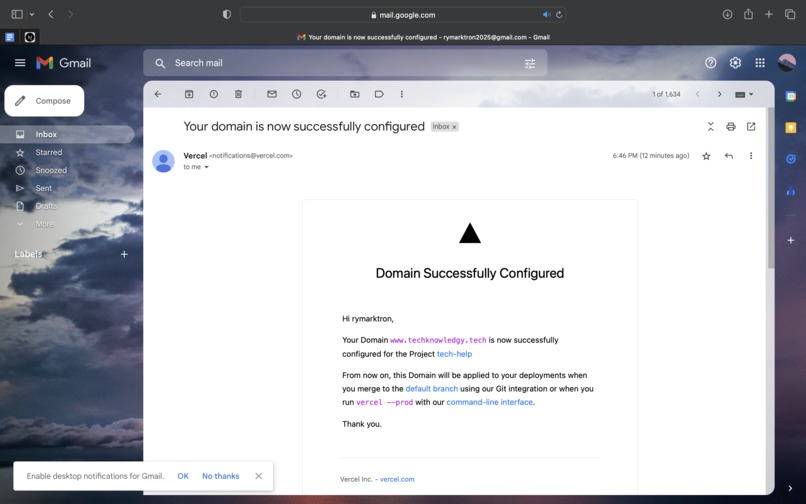Click No thanks on notifications prompt
This screenshot has width=806, height=504.
coord(221,476)
